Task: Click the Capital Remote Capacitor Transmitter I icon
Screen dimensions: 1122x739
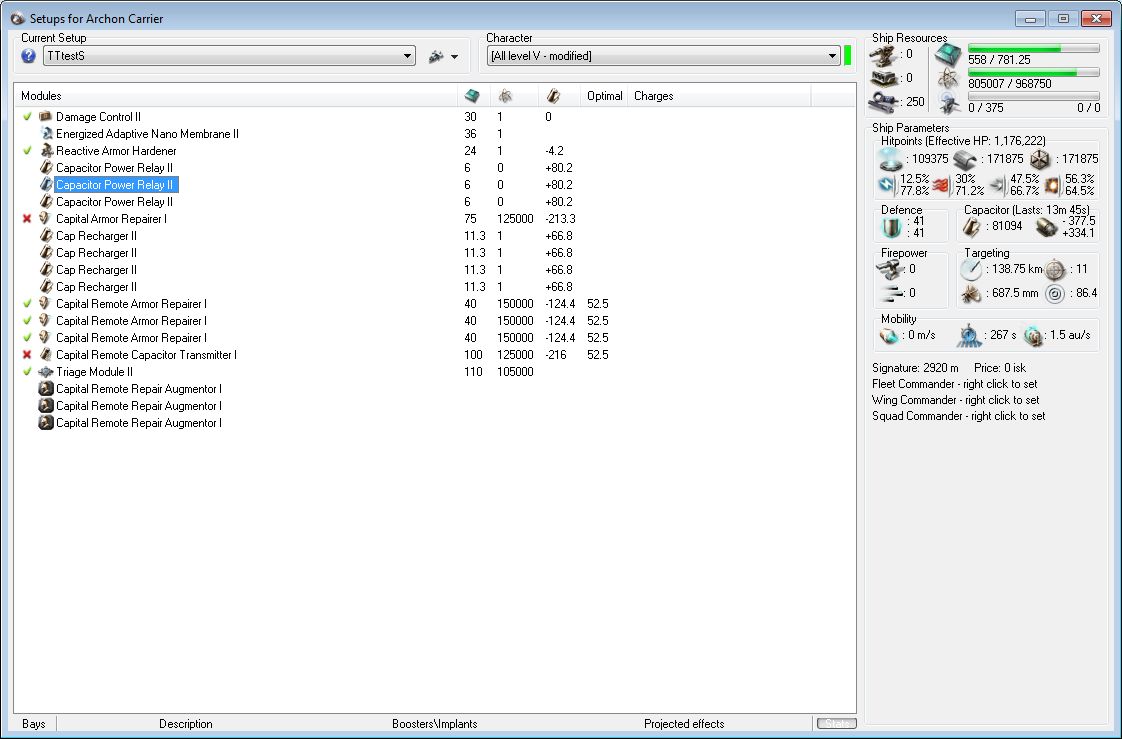Action: coord(46,355)
